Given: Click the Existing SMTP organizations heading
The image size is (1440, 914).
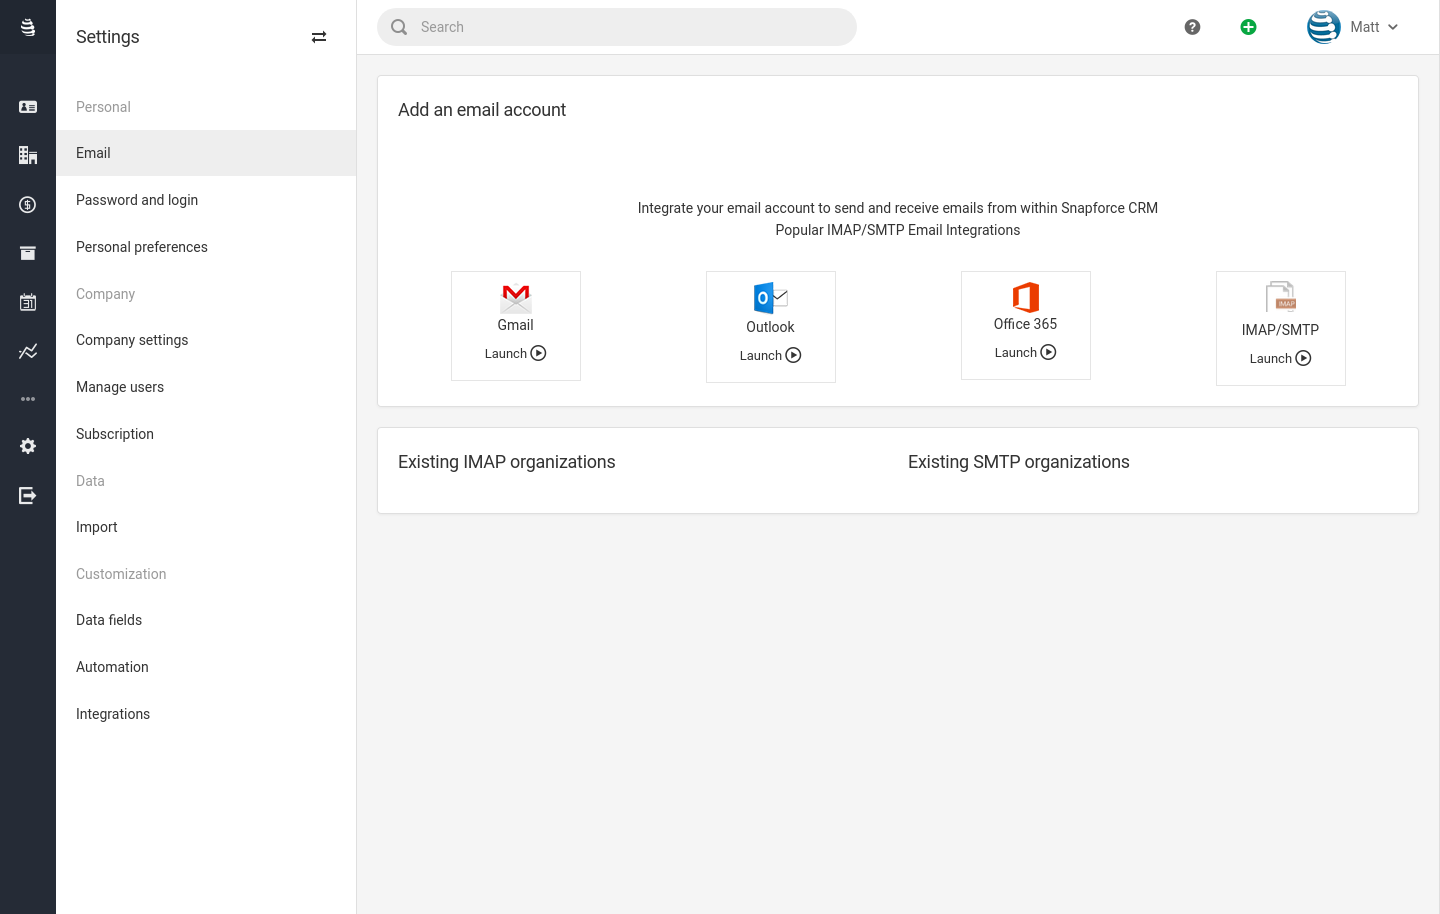Looking at the screenshot, I should coord(1019,462).
